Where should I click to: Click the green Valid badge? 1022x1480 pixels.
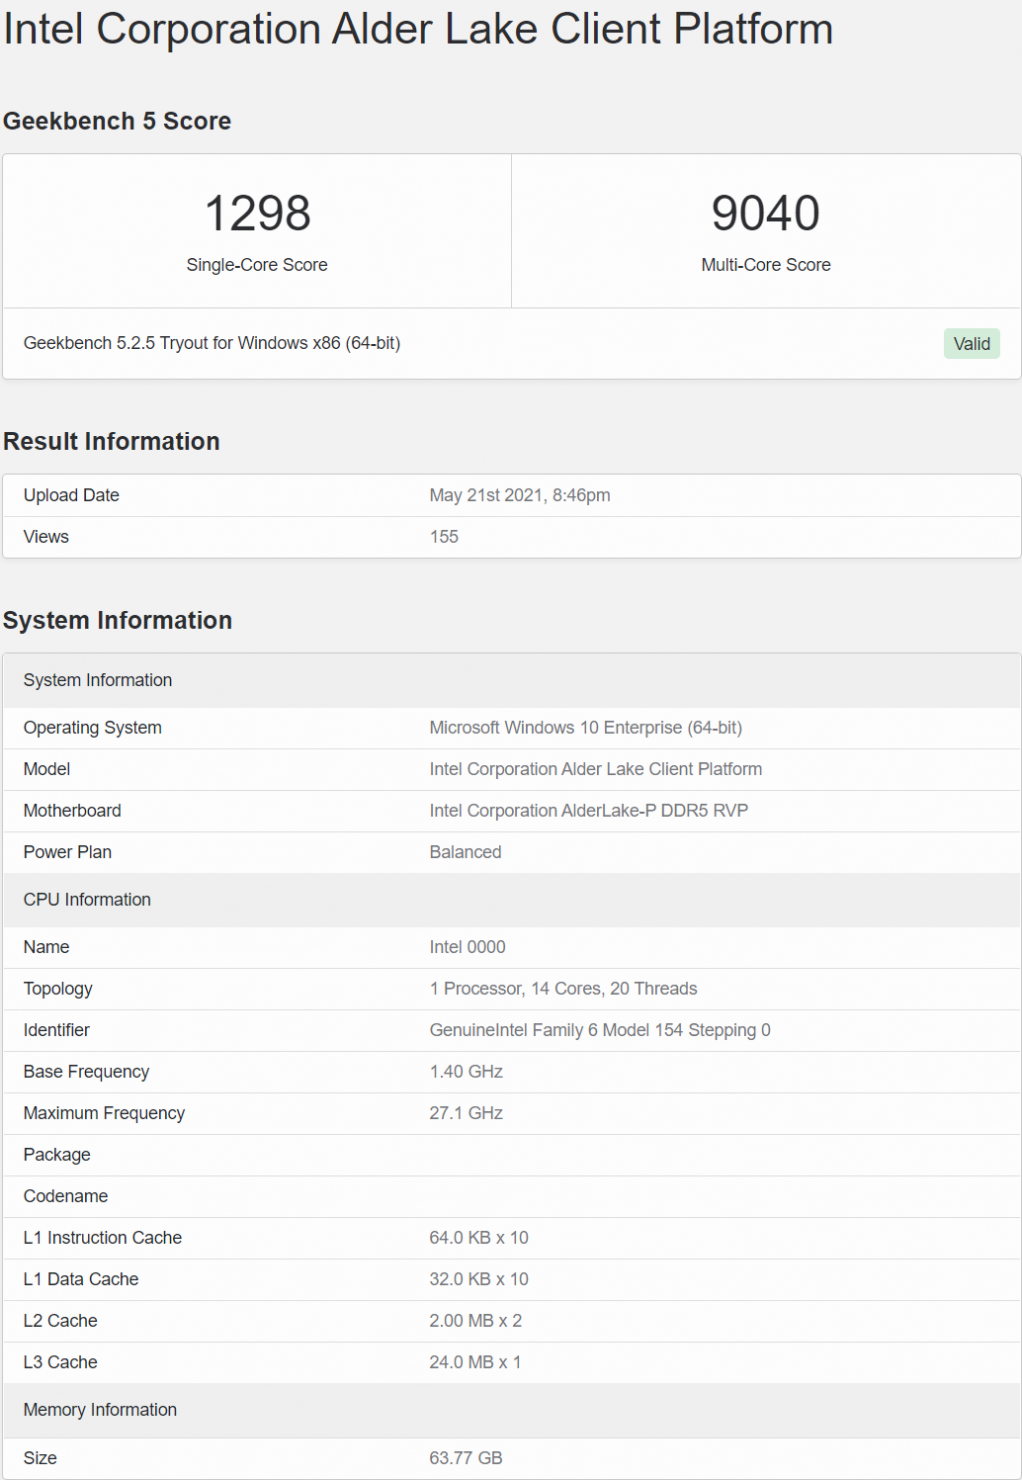971,344
